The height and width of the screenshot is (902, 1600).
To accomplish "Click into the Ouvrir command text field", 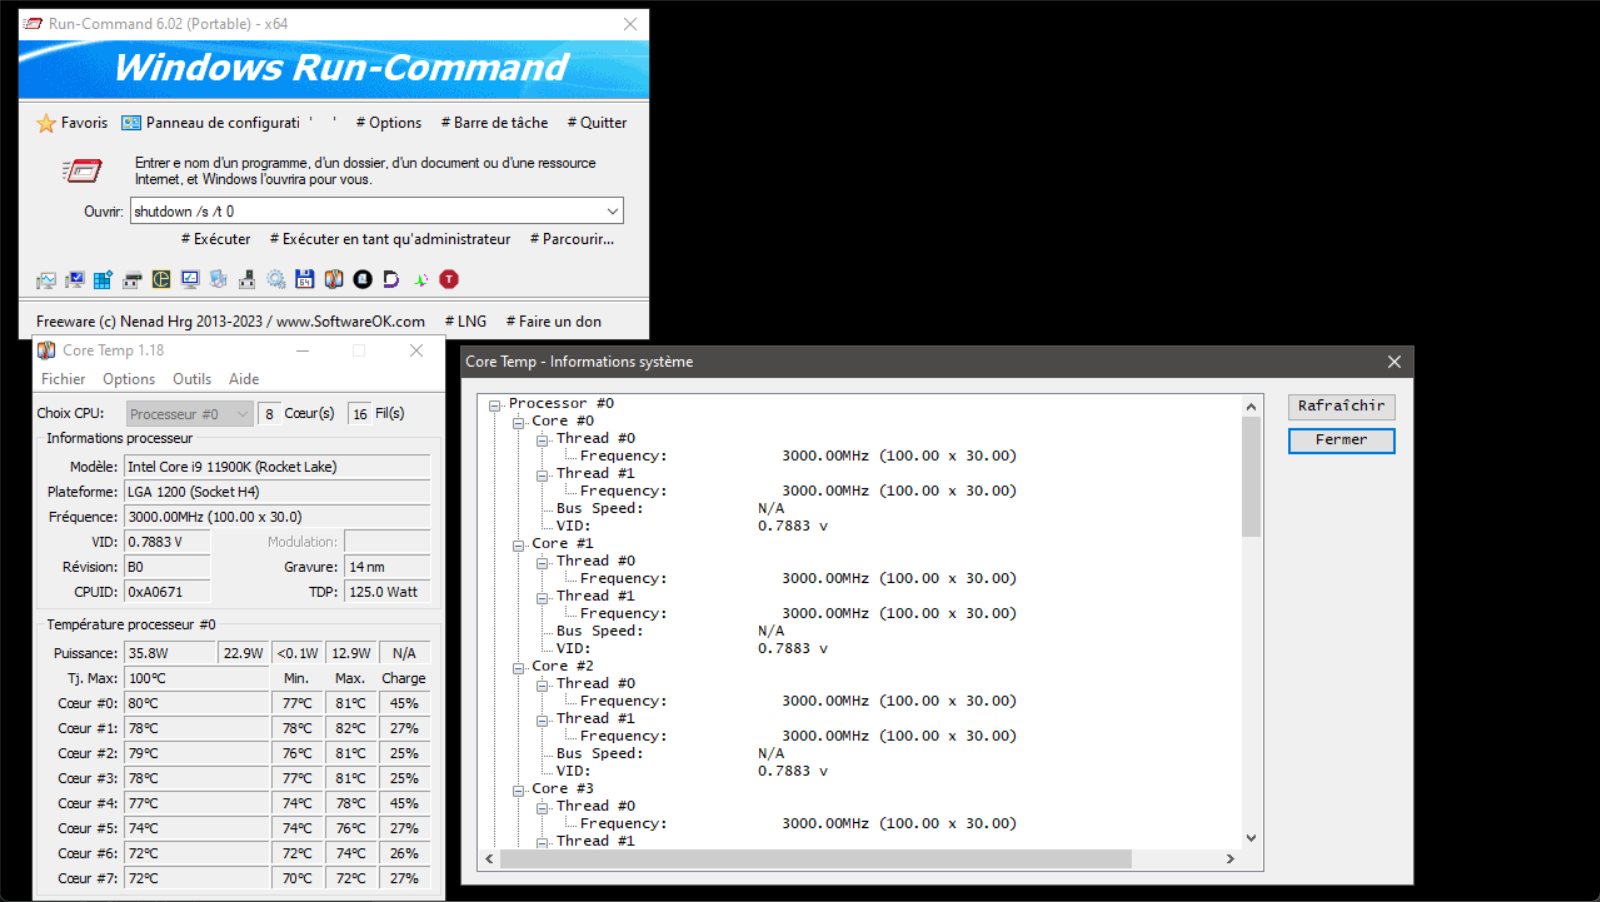I will click(365, 211).
